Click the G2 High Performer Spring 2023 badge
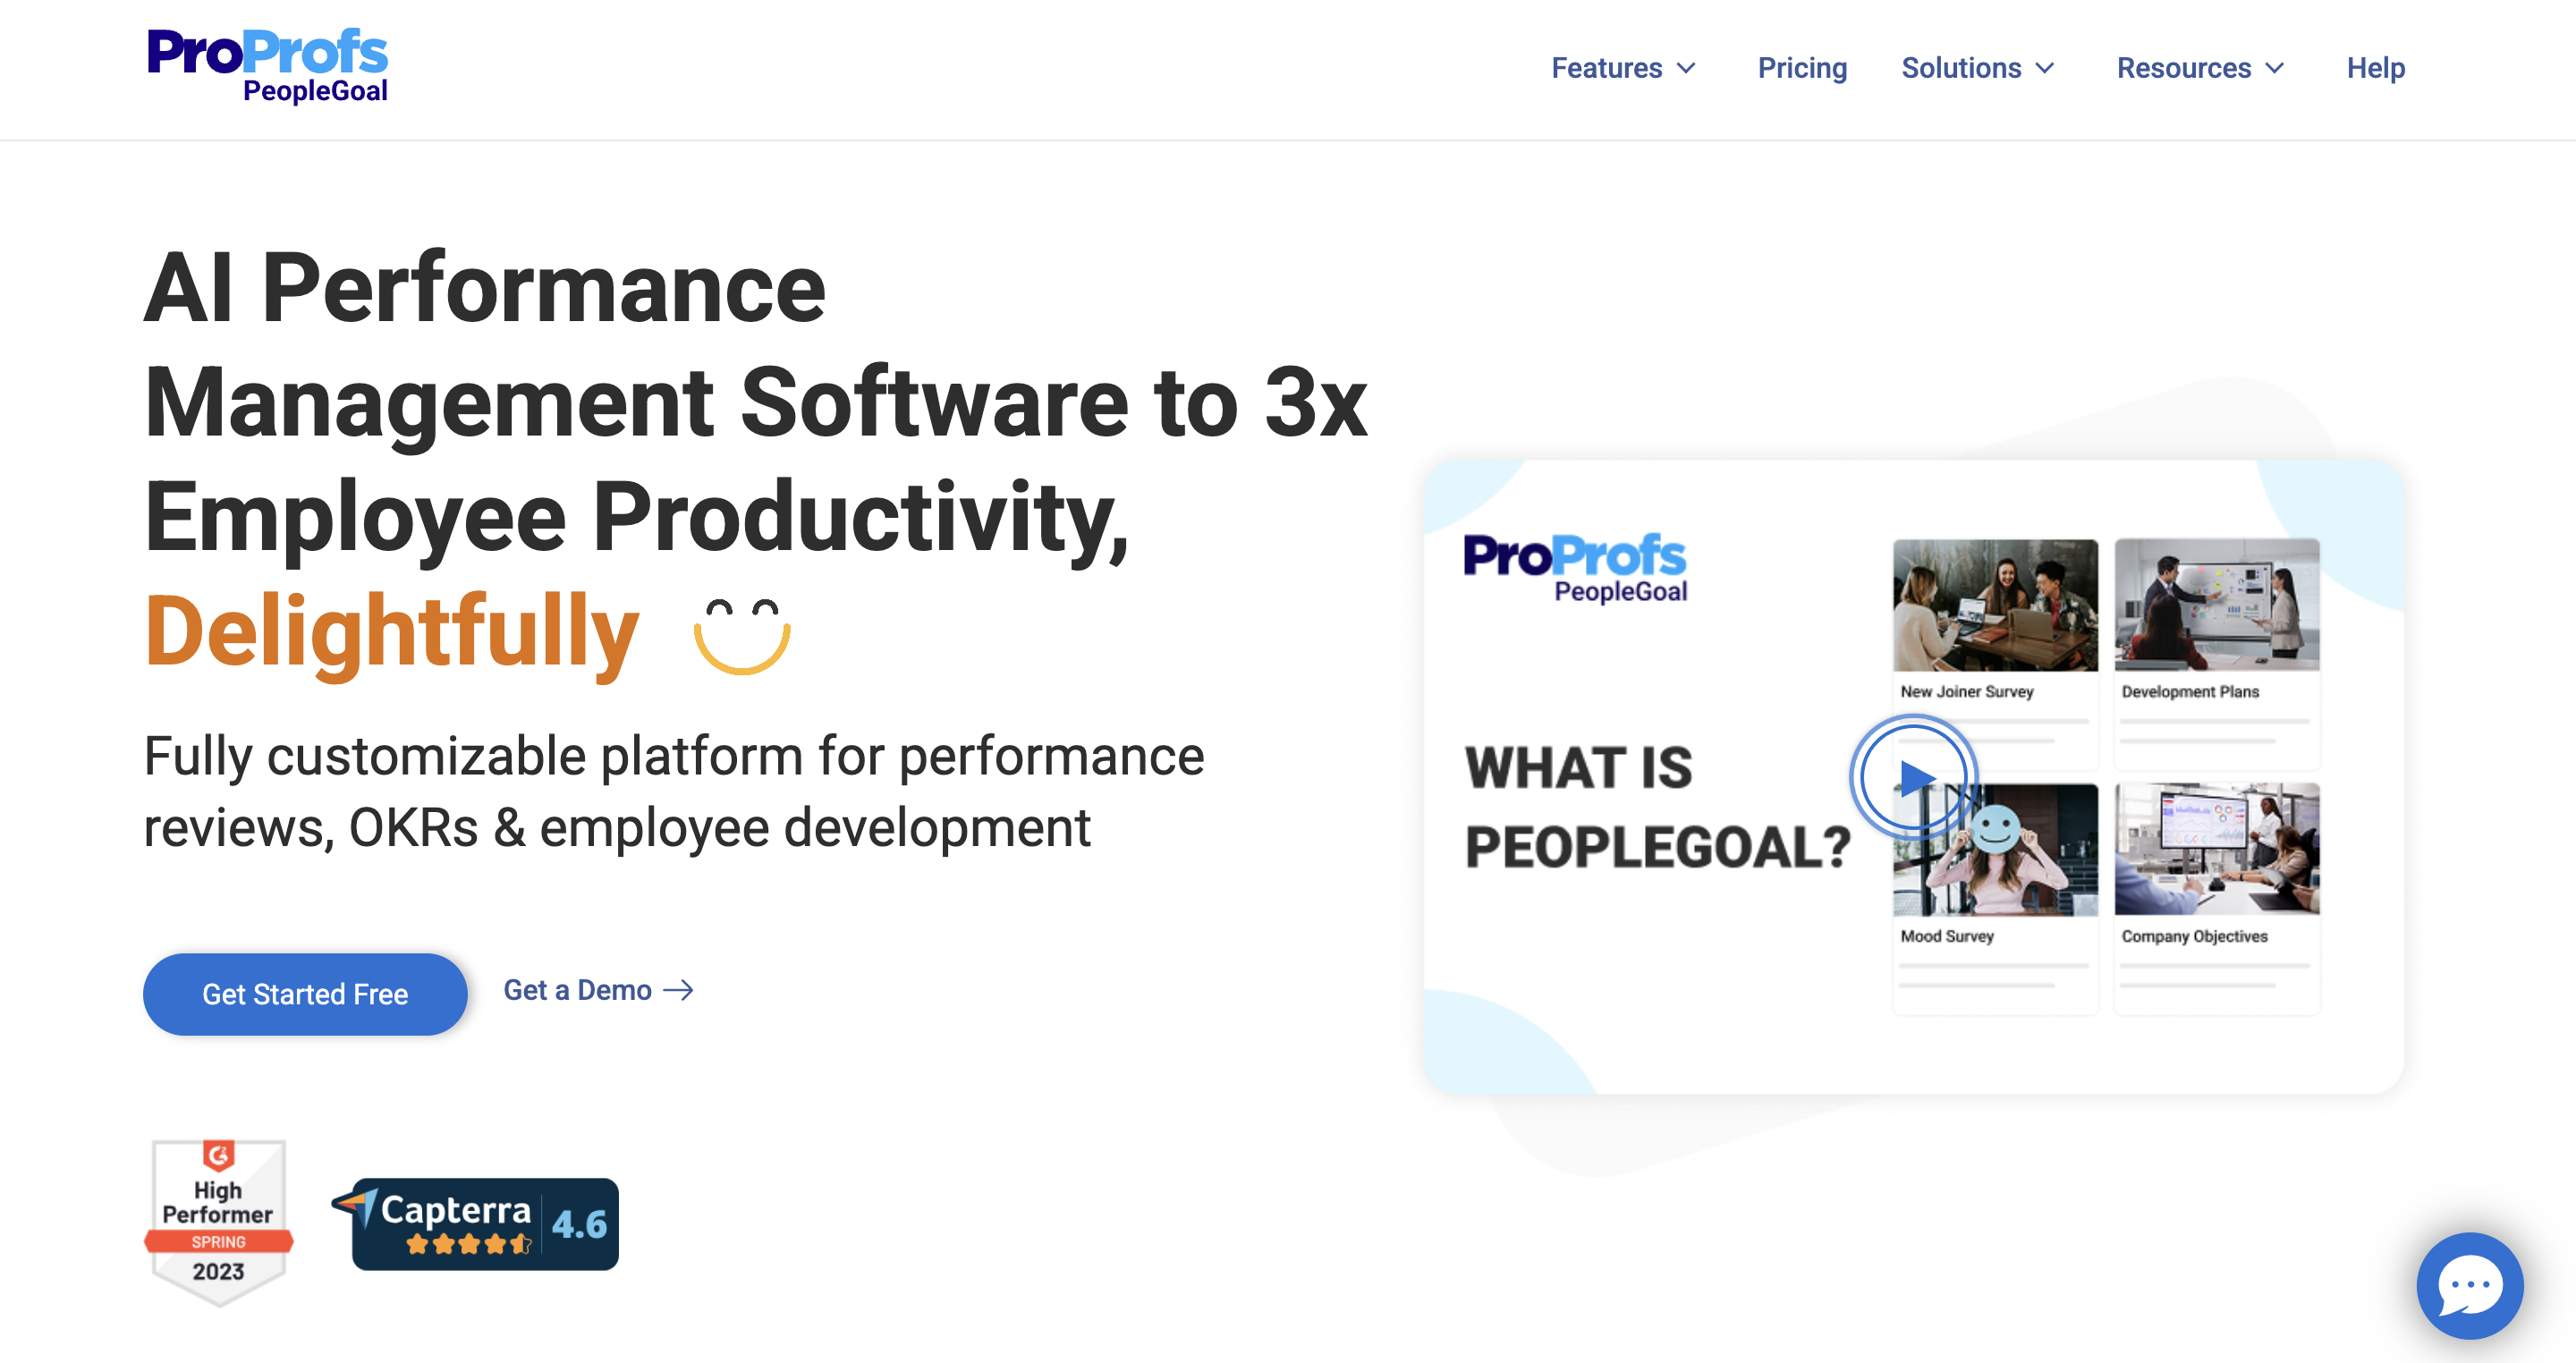 point(219,1222)
